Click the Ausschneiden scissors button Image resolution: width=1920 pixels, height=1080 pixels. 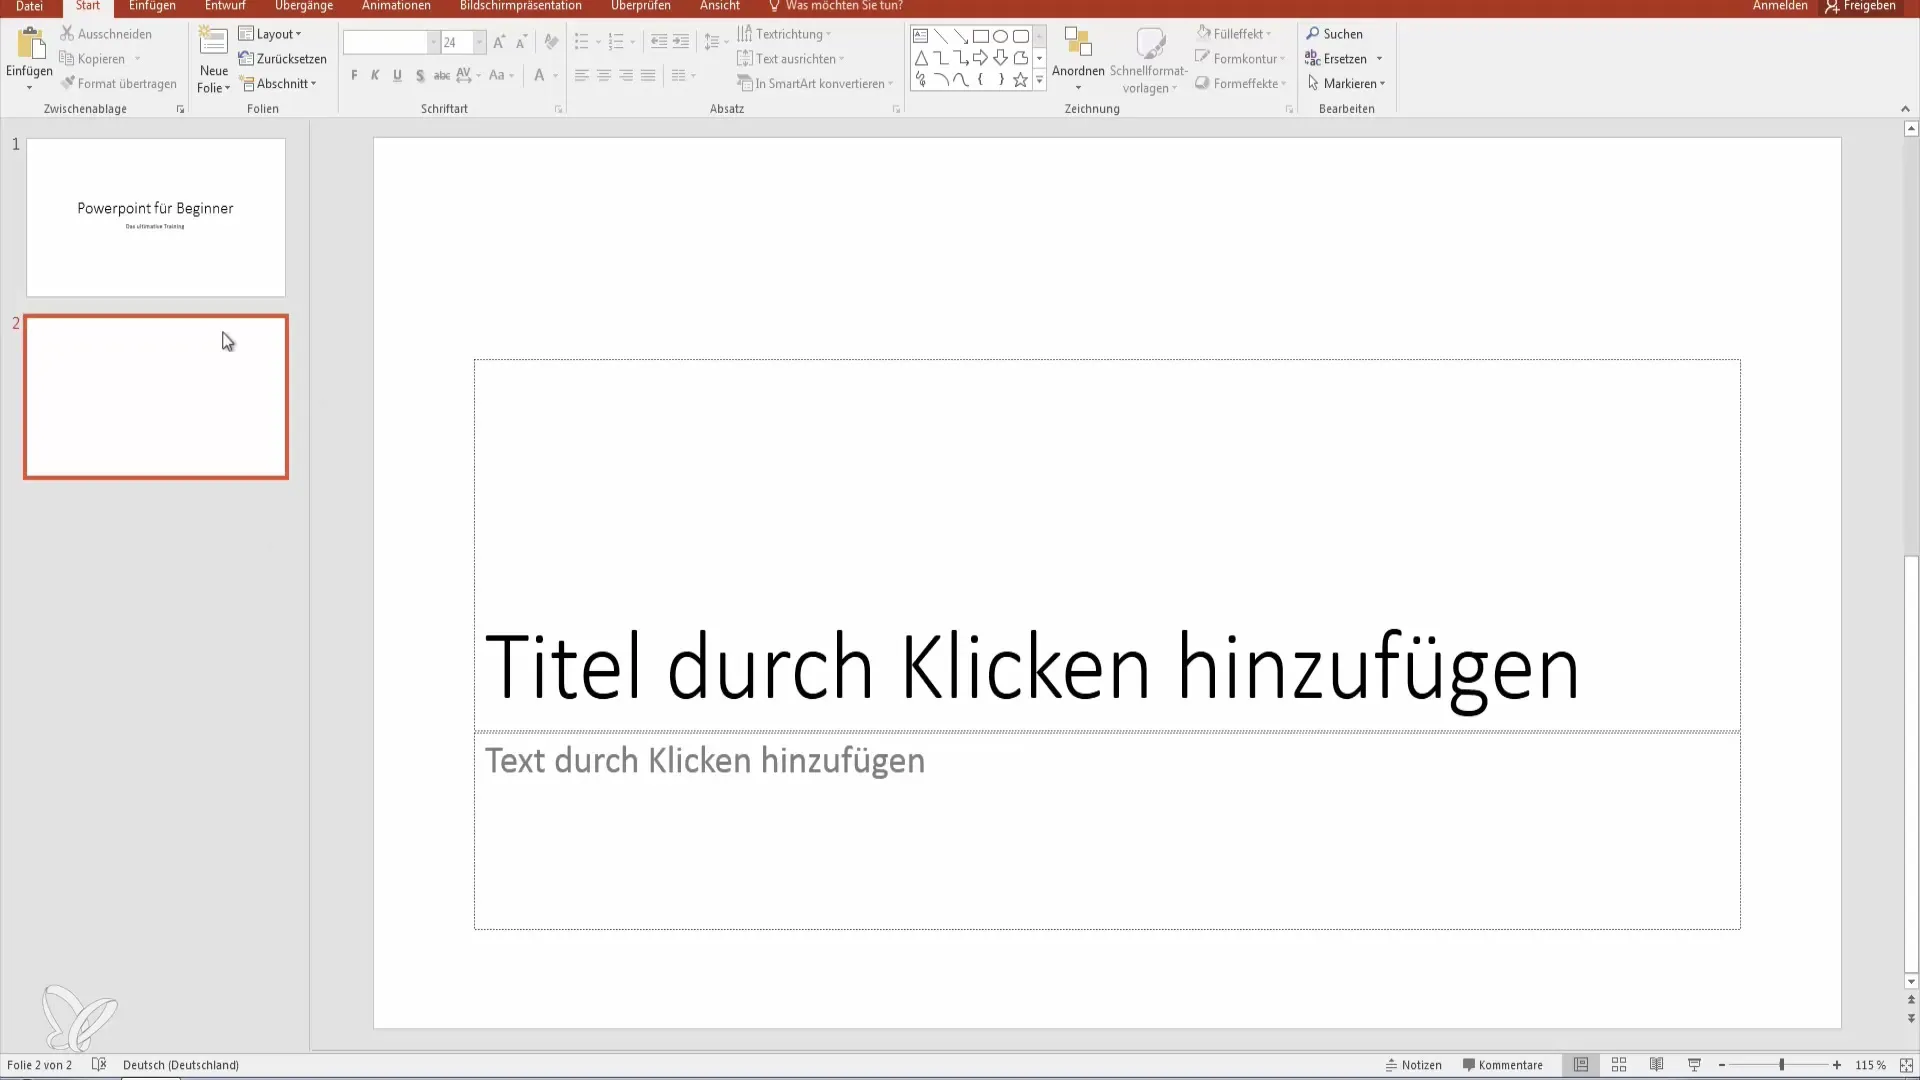pos(106,34)
